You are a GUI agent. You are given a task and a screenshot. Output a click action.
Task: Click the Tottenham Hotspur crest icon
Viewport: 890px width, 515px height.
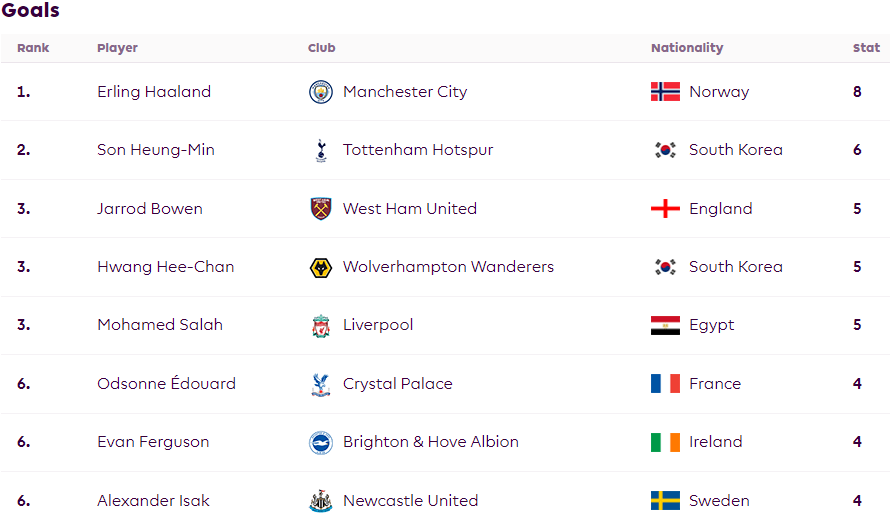[321, 150]
